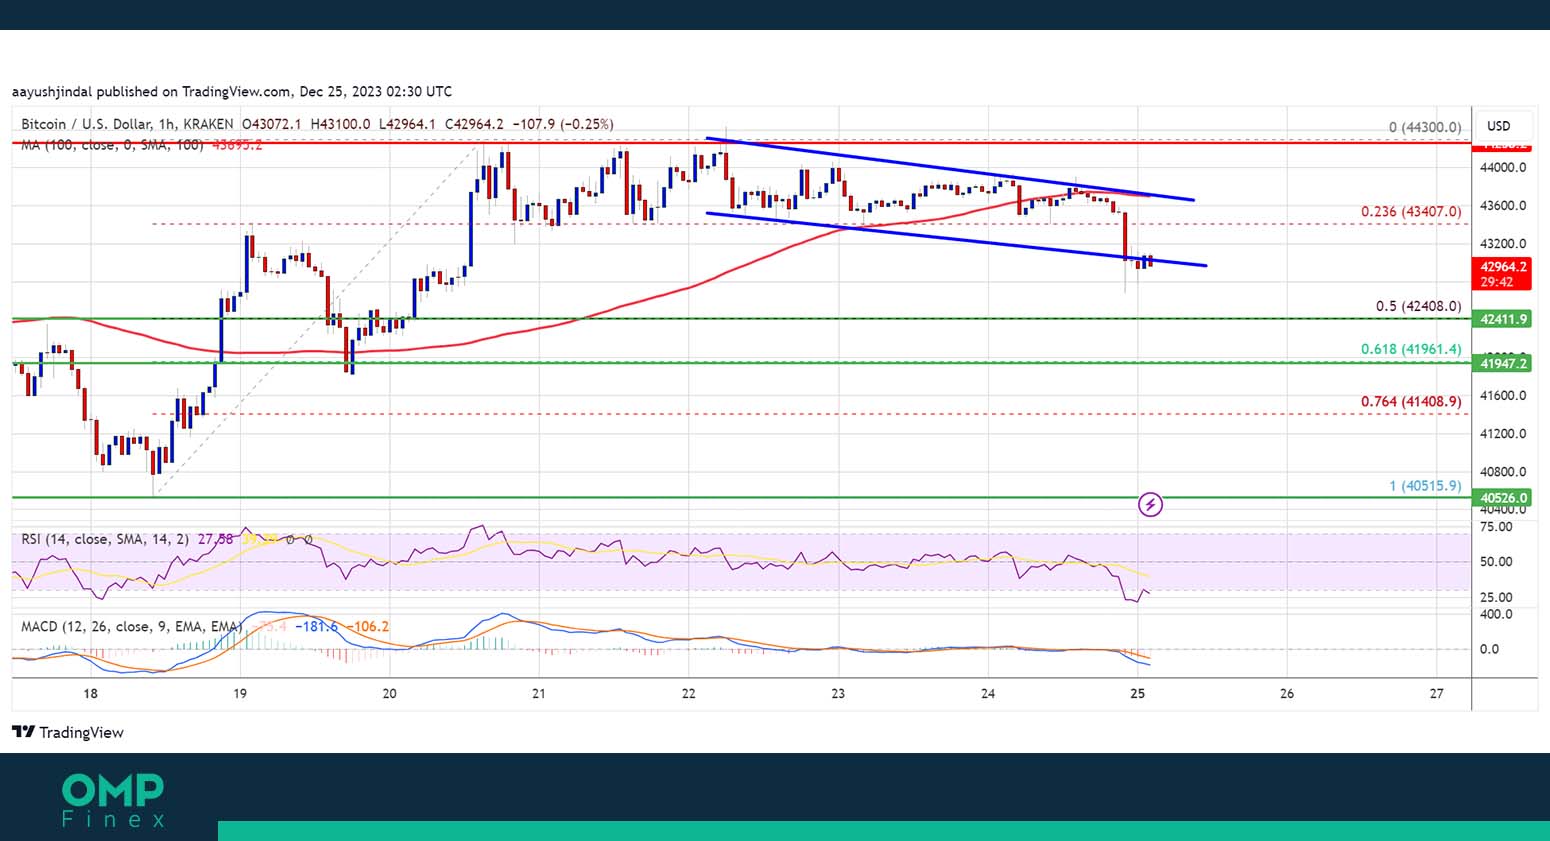The image size is (1550, 841).
Task: Click date 27 on the time axis
Action: tap(1437, 693)
